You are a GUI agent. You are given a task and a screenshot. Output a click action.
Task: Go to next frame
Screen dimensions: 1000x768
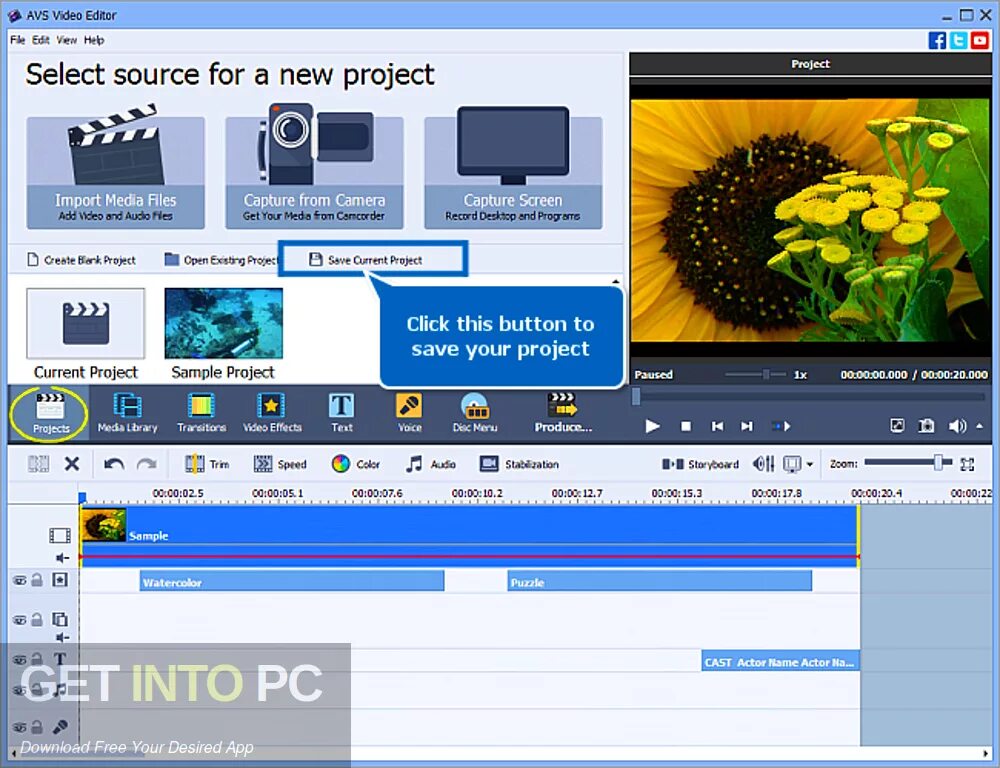747,426
